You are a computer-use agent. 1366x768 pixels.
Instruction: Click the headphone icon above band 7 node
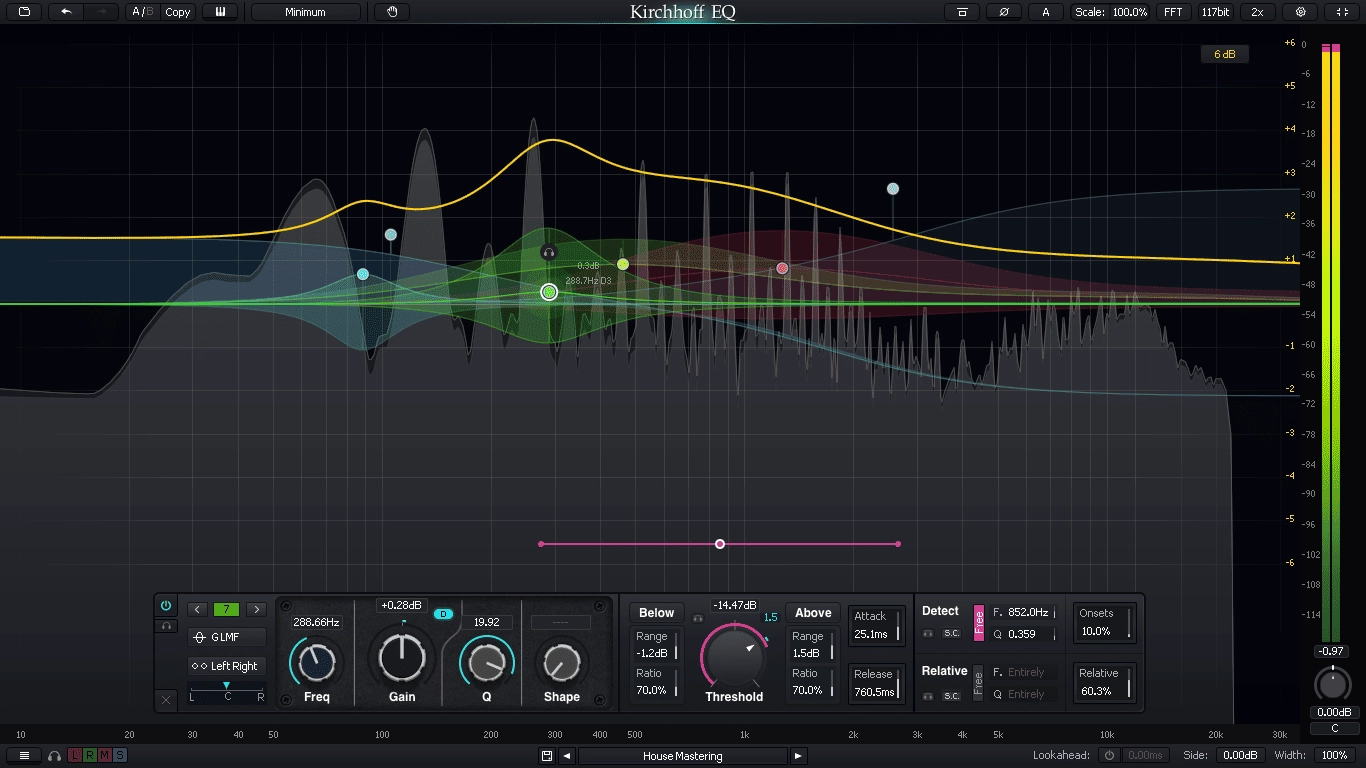point(548,253)
